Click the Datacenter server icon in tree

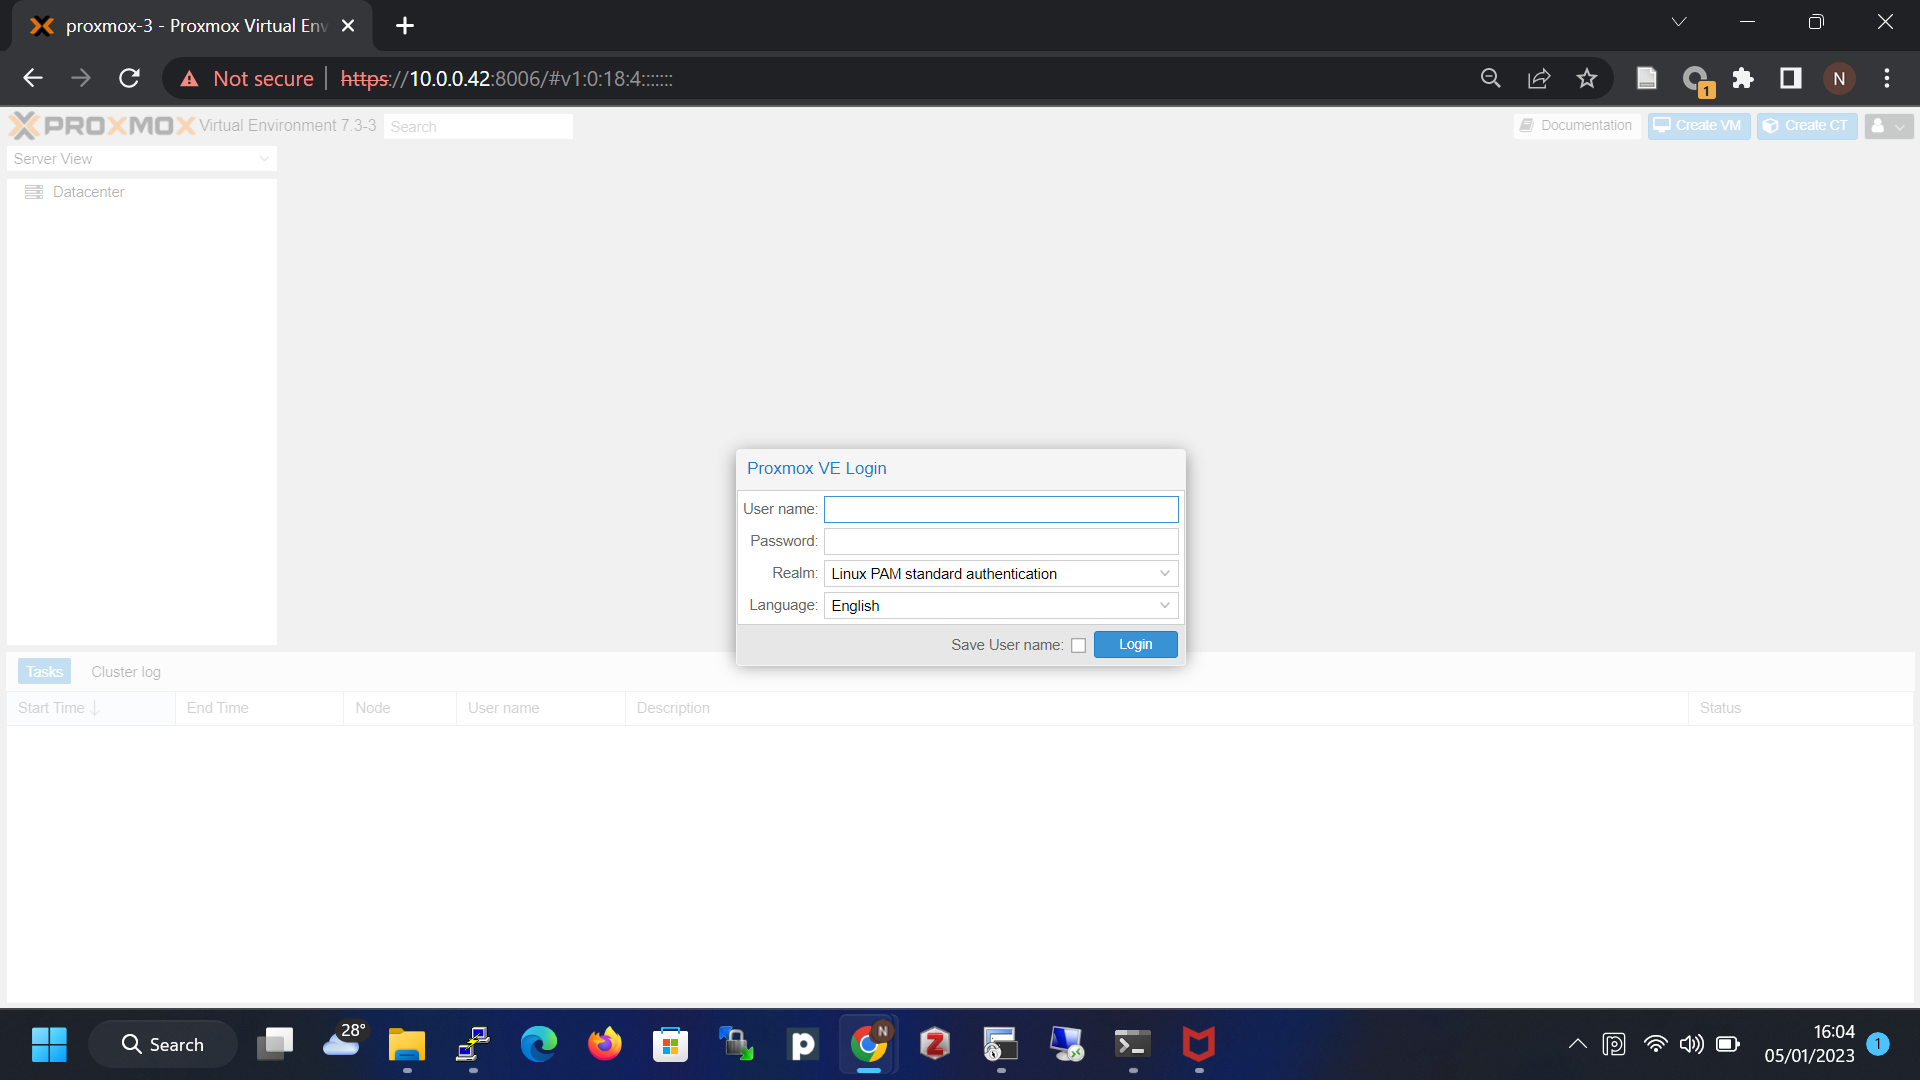point(34,192)
